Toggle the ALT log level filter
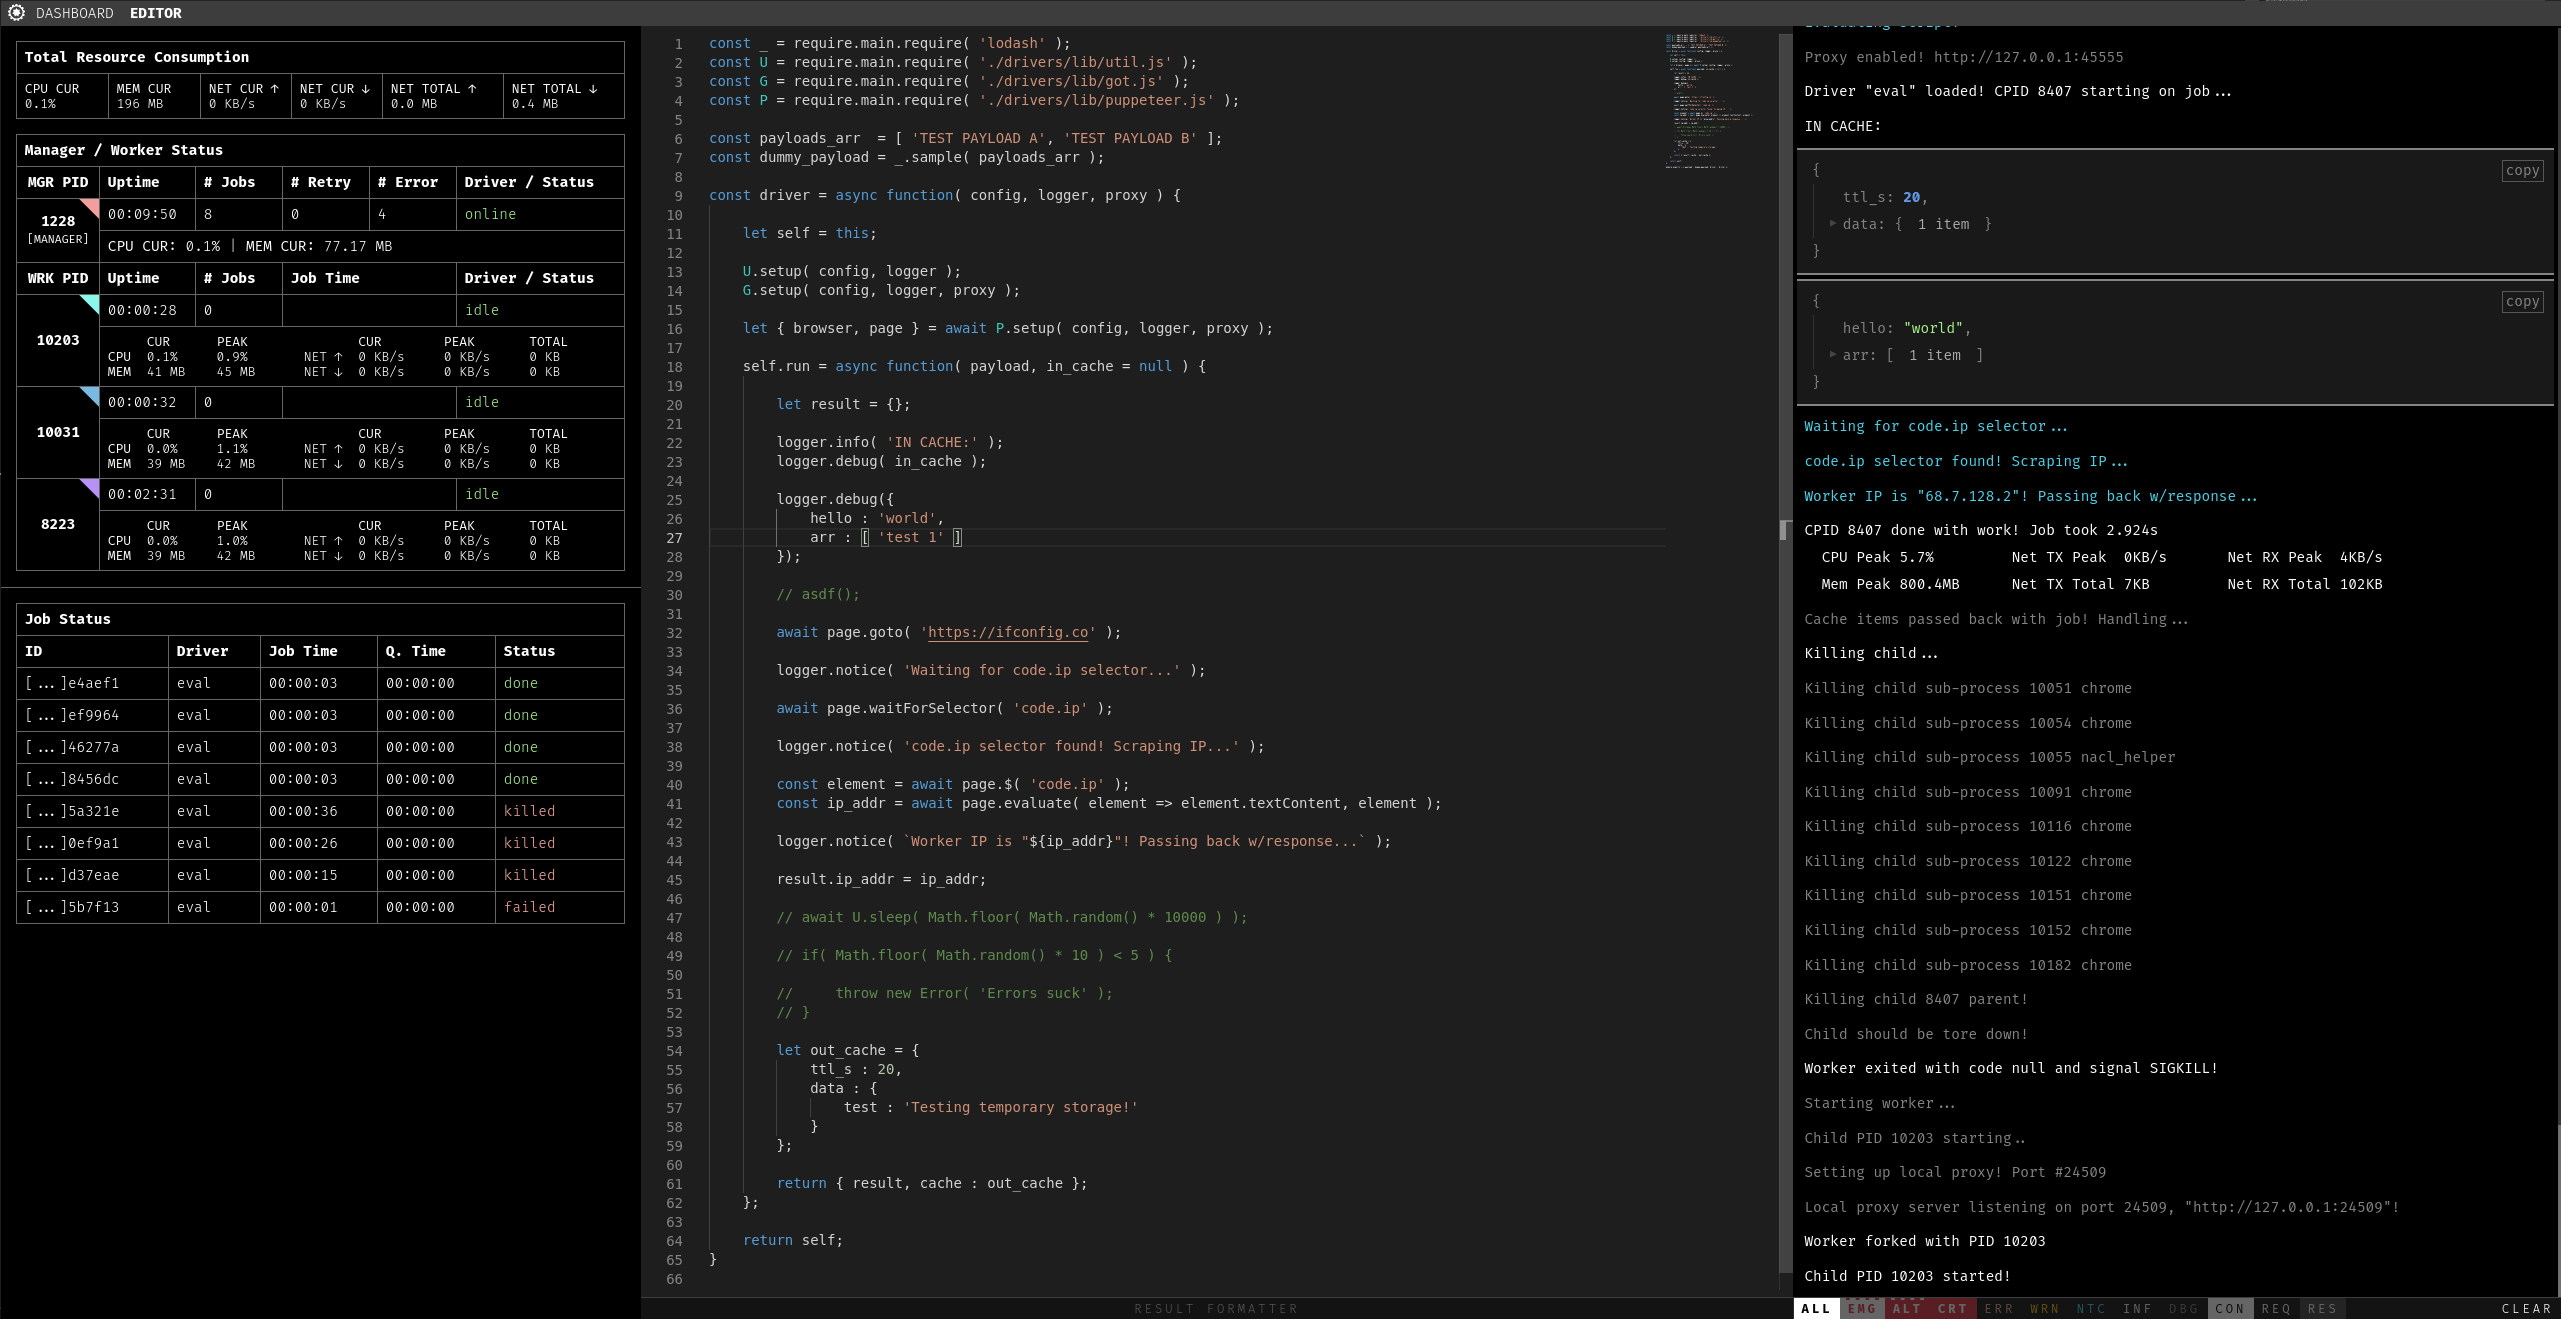Screen dimensions: 2561x1319 (x=1907, y=1308)
